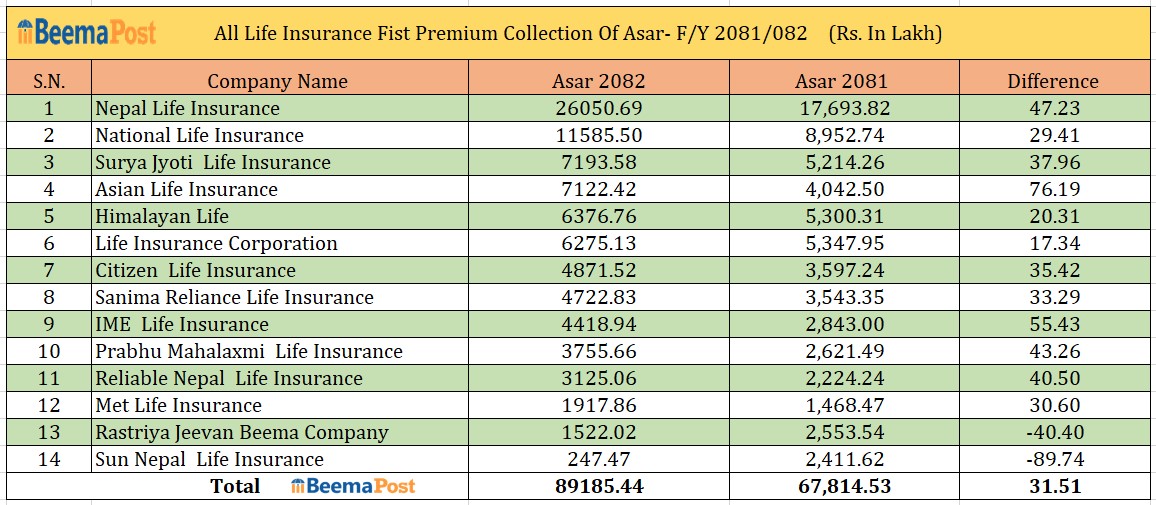1156x505 pixels.
Task: Select the total Asar 2082 value 89185.44
Action: (598, 486)
